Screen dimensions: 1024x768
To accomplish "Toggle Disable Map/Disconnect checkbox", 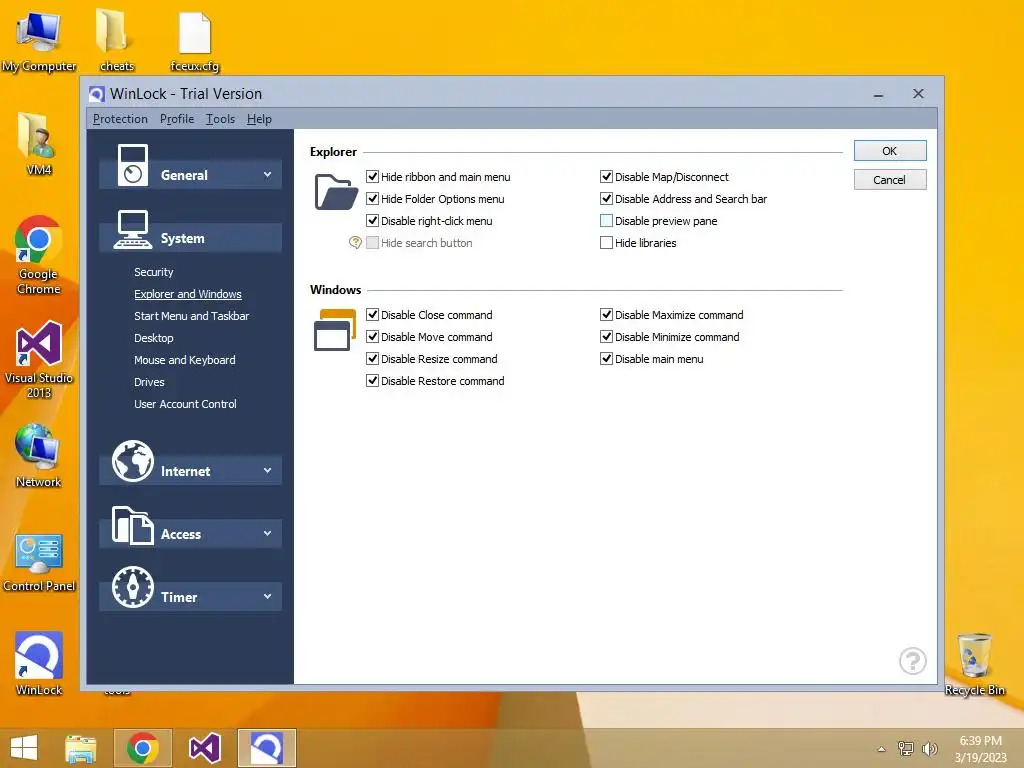I will 607,176.
